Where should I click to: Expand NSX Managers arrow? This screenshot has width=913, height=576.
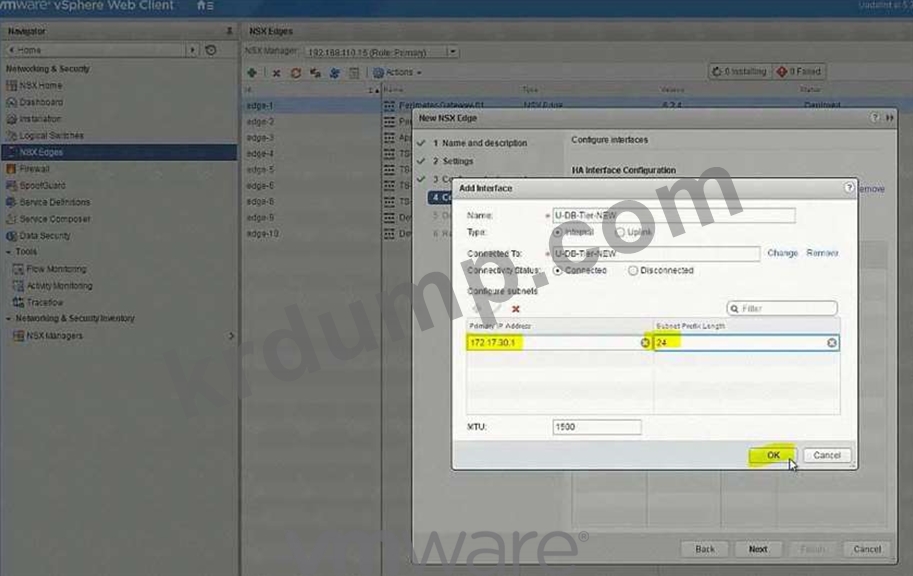click(231, 336)
